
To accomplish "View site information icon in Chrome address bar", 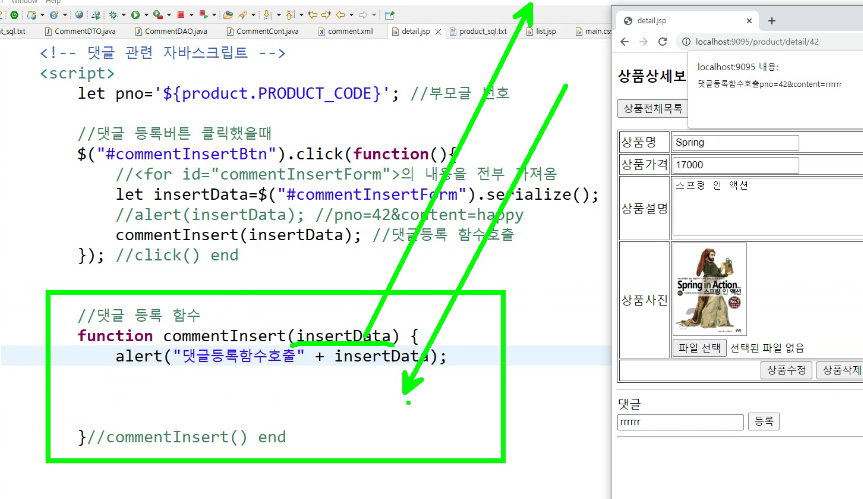I will [x=686, y=42].
